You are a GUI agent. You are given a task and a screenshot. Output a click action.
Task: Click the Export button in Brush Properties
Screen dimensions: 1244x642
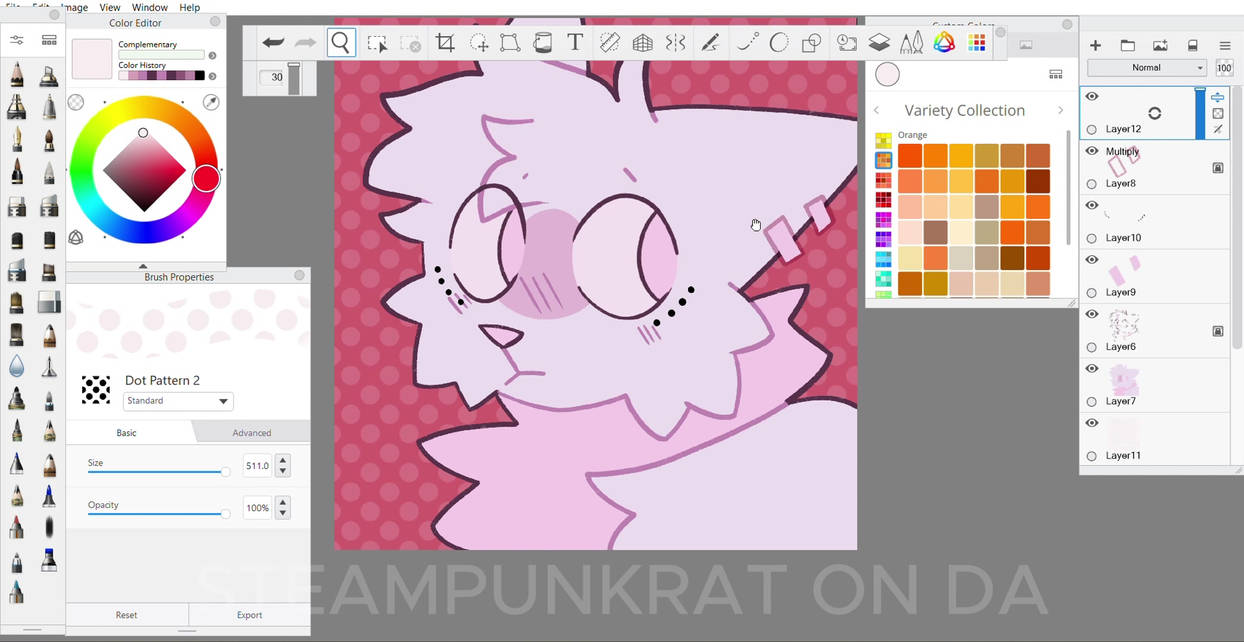(x=250, y=615)
